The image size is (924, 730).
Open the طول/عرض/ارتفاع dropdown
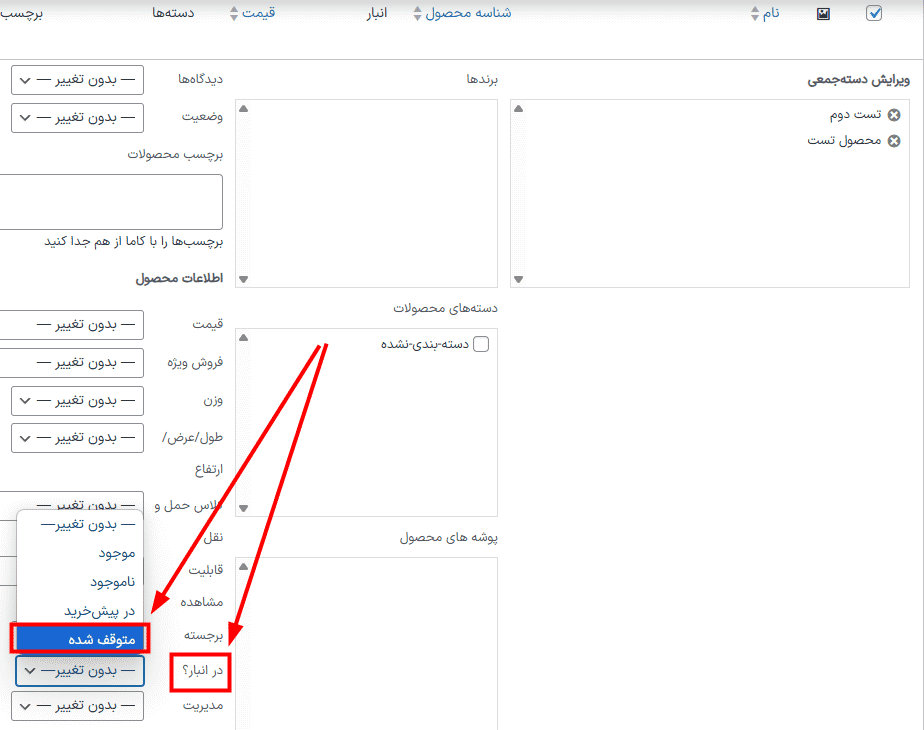(x=77, y=438)
